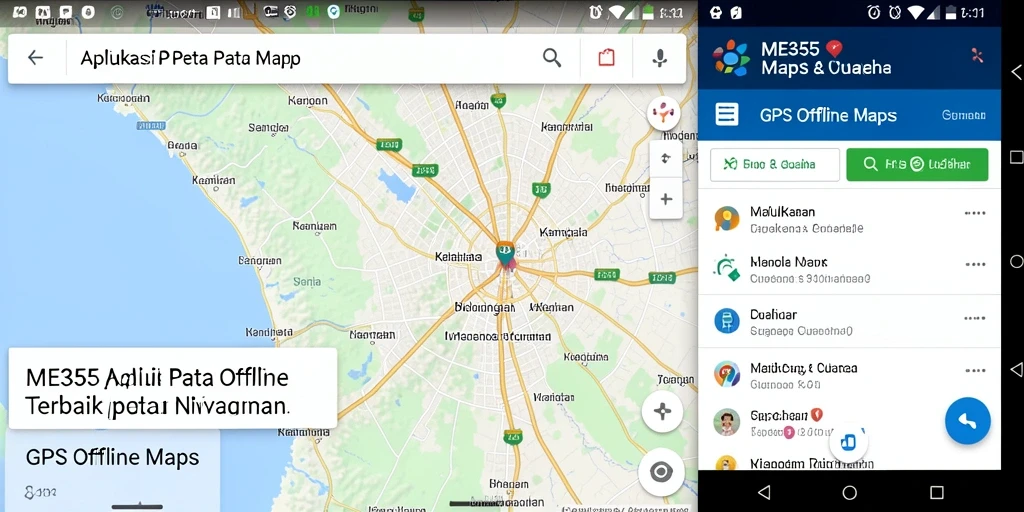Open the Cualiar list item

pos(849,321)
